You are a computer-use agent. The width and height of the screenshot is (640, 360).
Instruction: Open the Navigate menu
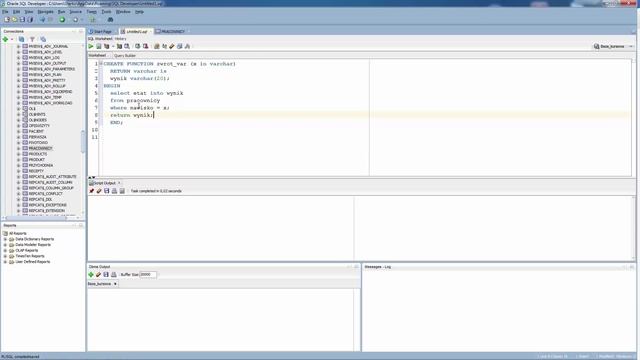point(45,12)
